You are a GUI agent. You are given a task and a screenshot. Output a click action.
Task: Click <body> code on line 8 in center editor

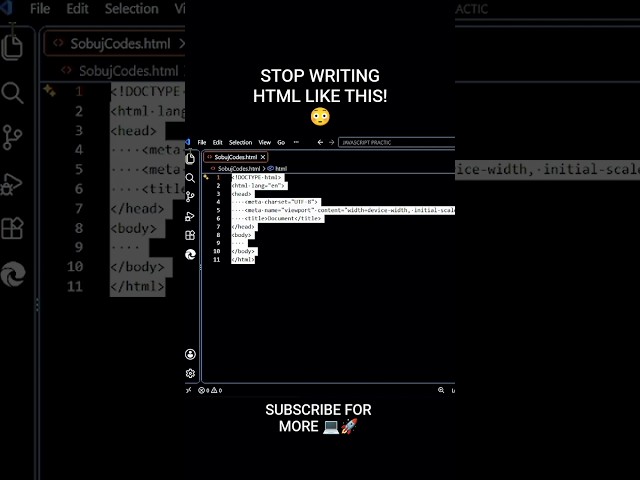(x=242, y=235)
